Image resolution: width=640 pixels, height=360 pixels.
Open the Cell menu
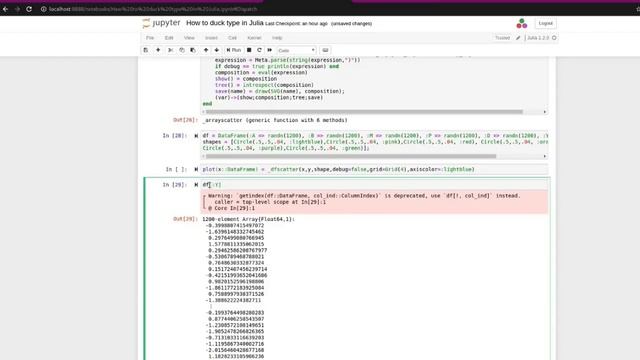click(232, 38)
